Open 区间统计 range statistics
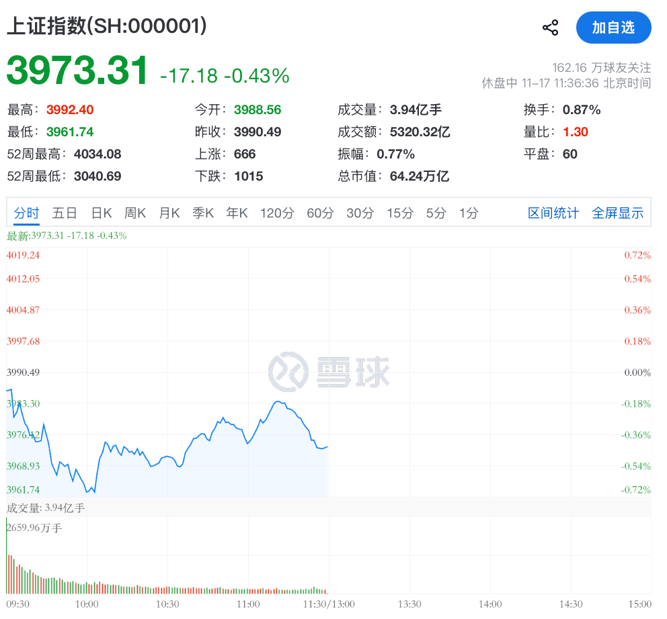This screenshot has width=667, height=619. pyautogui.click(x=553, y=213)
